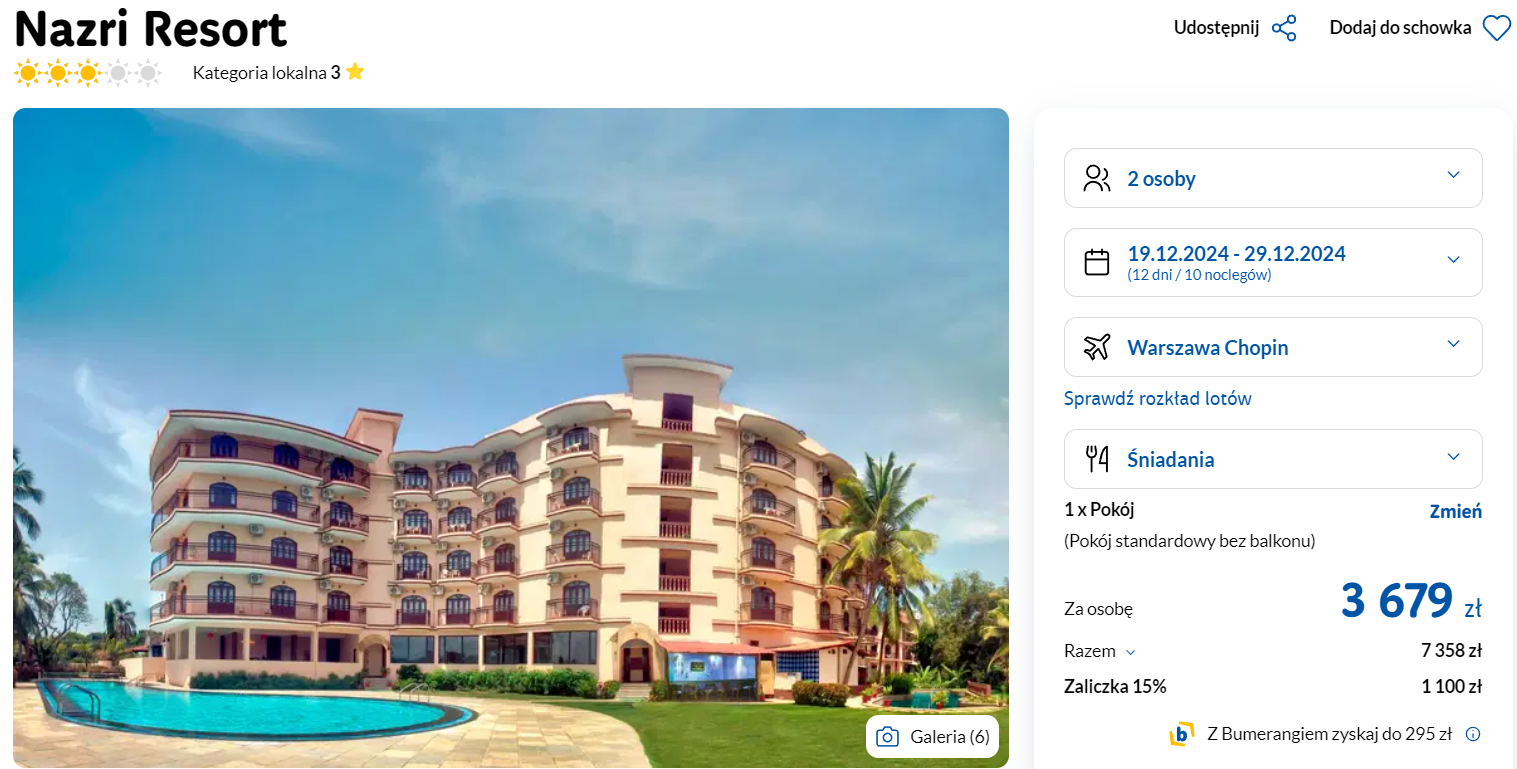Click the cutlery icon beside Śniadania

coord(1097,459)
